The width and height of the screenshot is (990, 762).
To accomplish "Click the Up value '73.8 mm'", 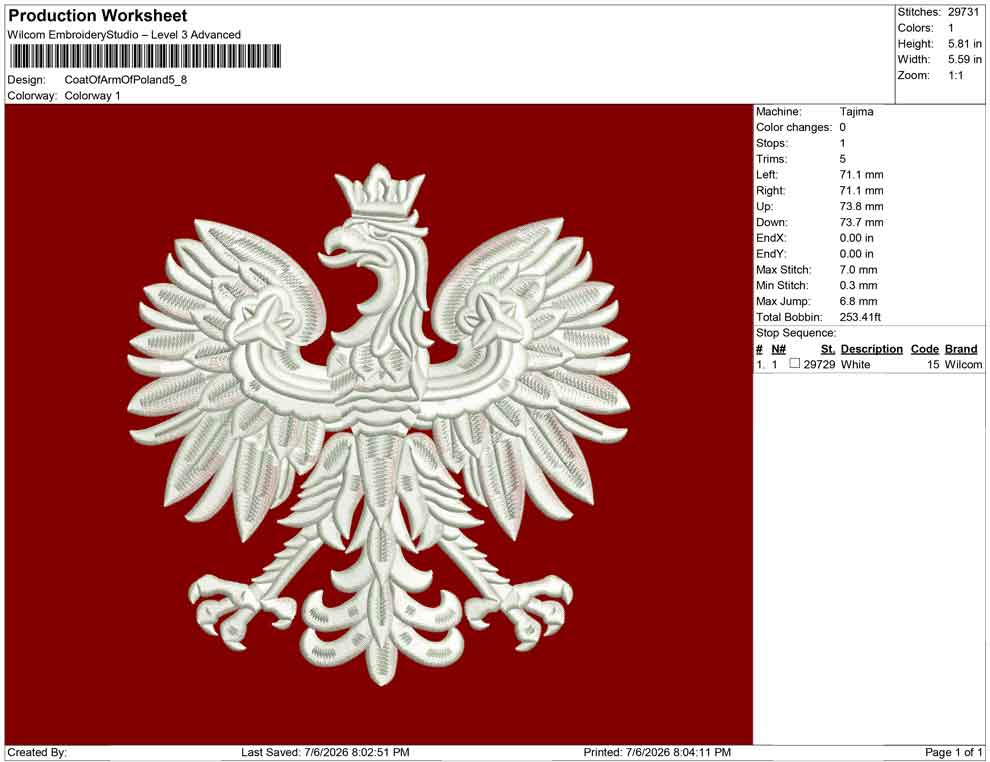I will 861,206.
